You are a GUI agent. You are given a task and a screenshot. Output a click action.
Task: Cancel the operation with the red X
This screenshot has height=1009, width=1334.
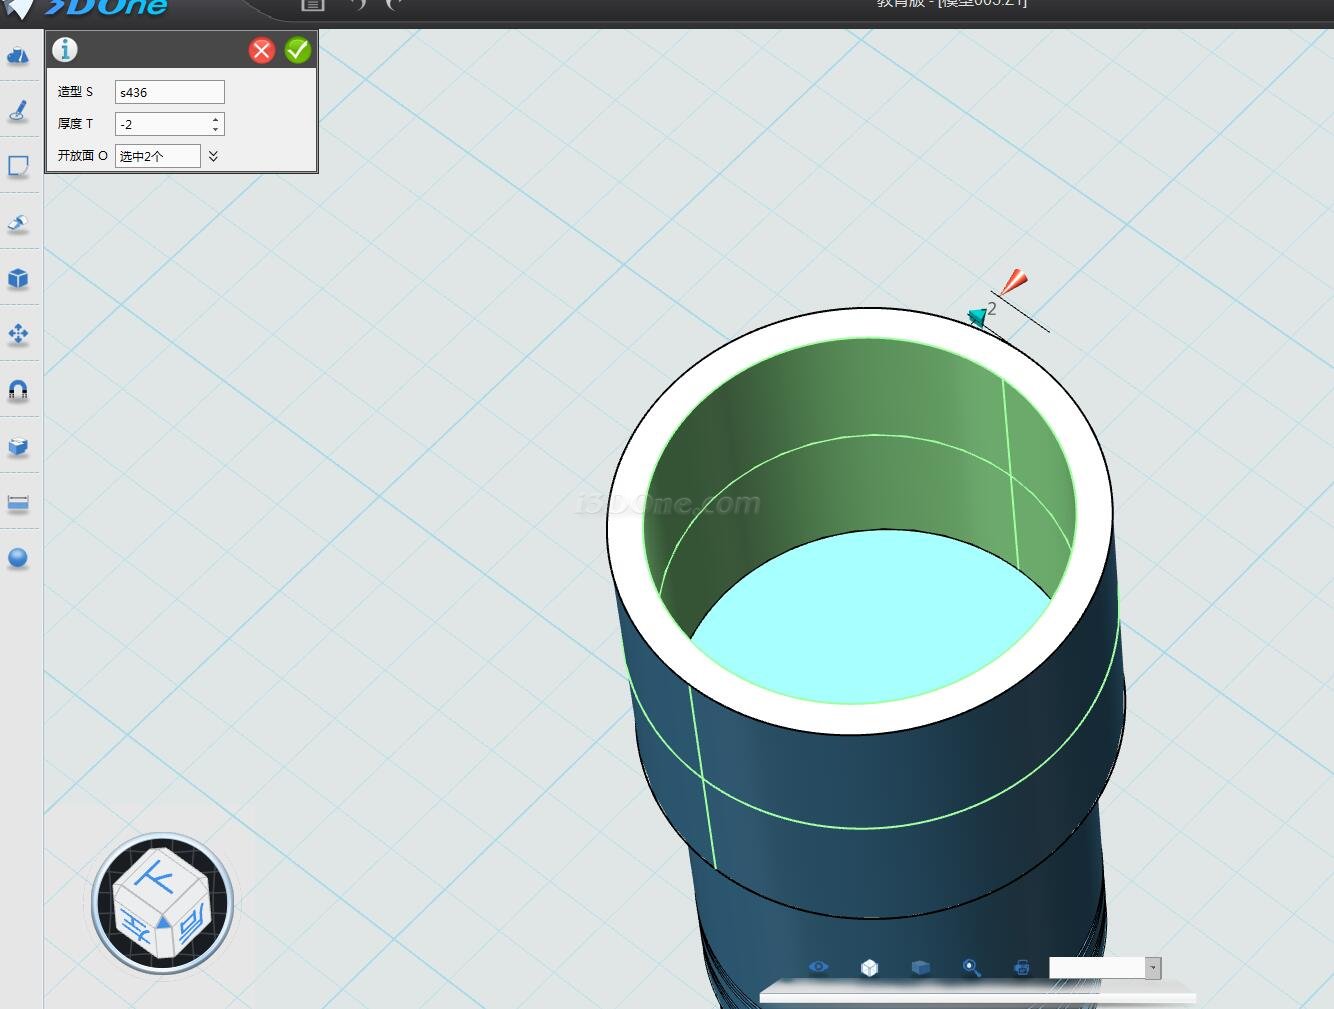[262, 50]
